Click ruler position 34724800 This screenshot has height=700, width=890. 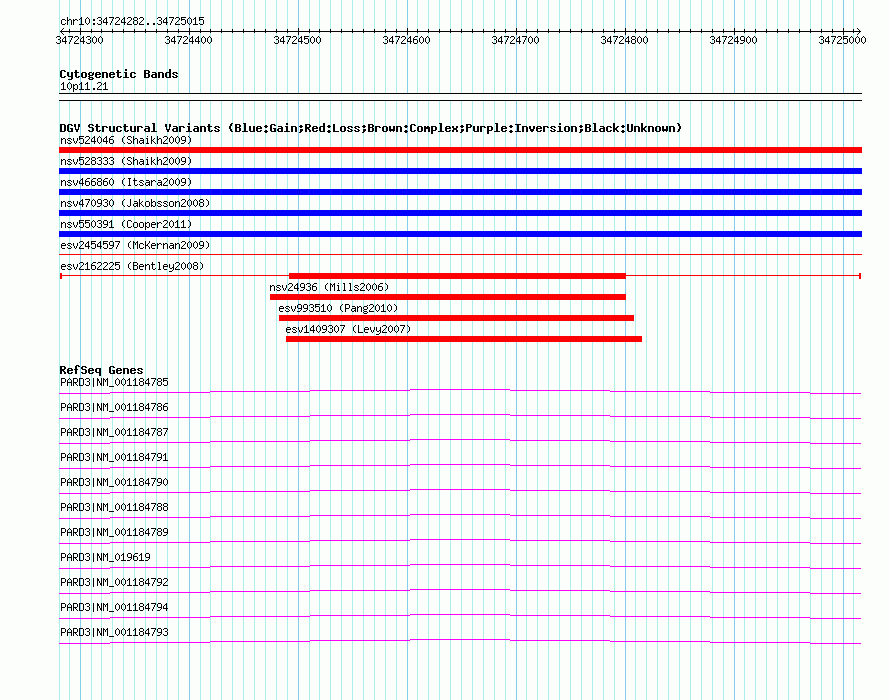[624, 40]
